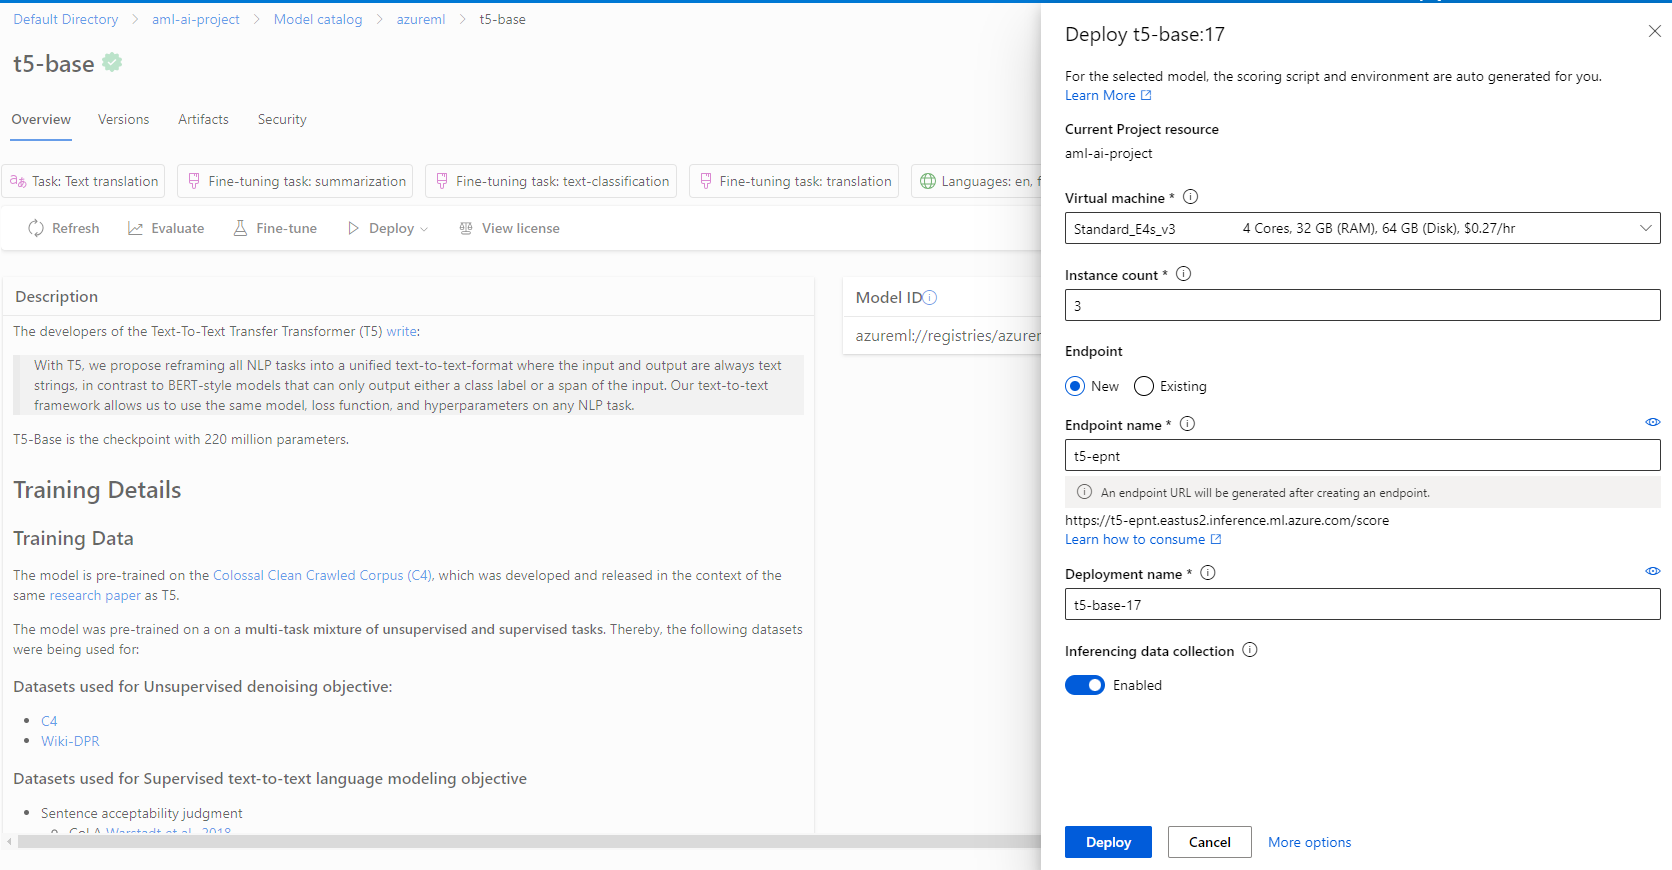Click the Refresh icon in toolbar
The image size is (1672, 870).
pyautogui.click(x=36, y=228)
